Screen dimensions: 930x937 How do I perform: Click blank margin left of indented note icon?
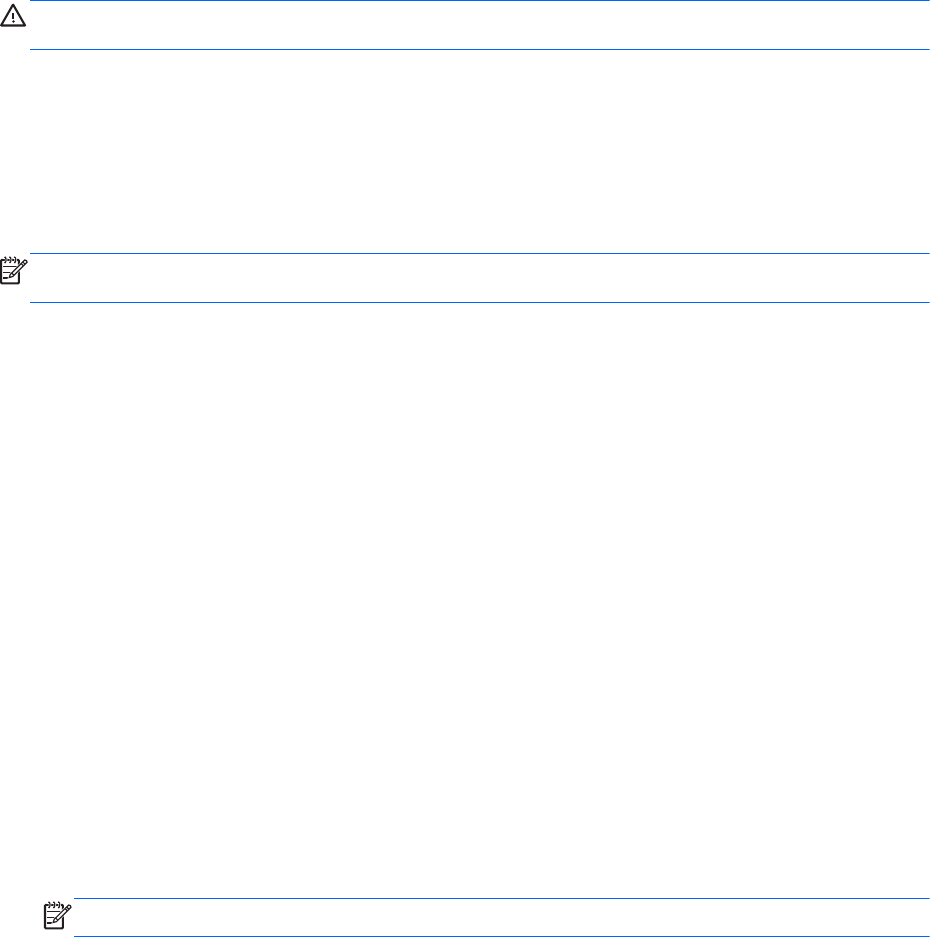click(x=21, y=917)
